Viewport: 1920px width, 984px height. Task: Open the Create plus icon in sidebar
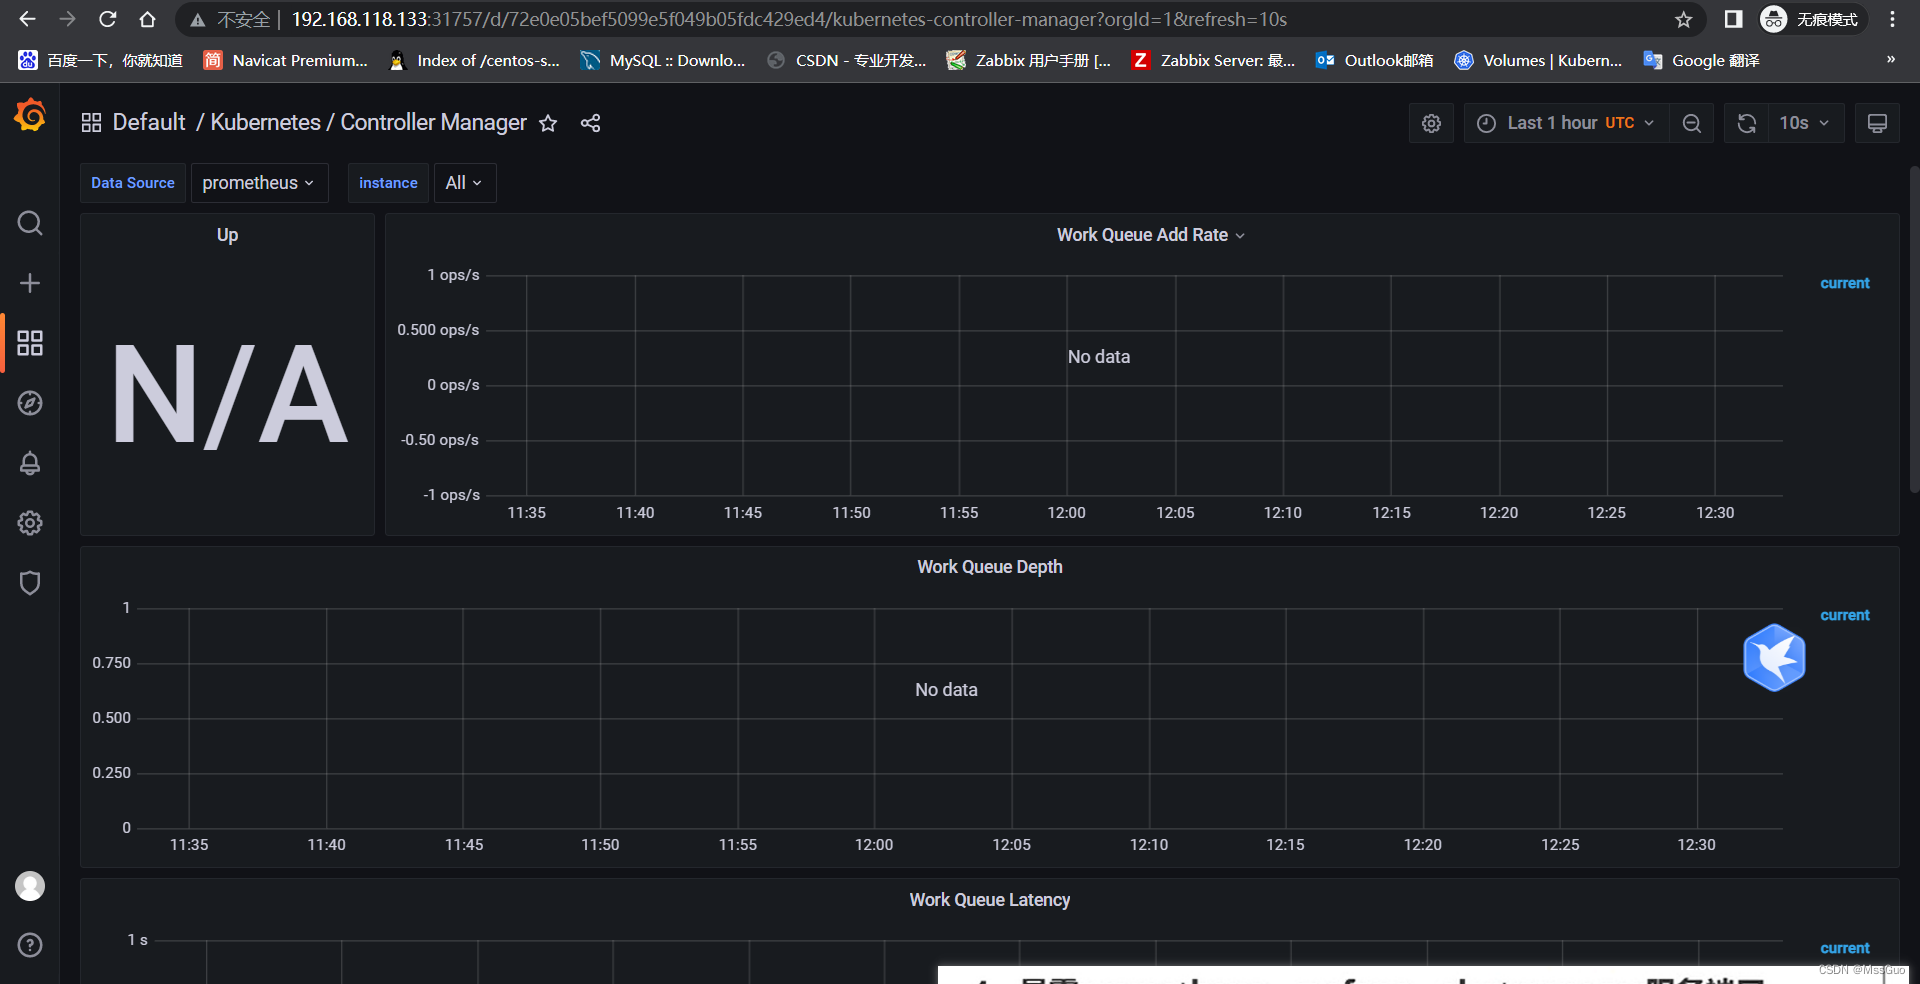pyautogui.click(x=30, y=283)
